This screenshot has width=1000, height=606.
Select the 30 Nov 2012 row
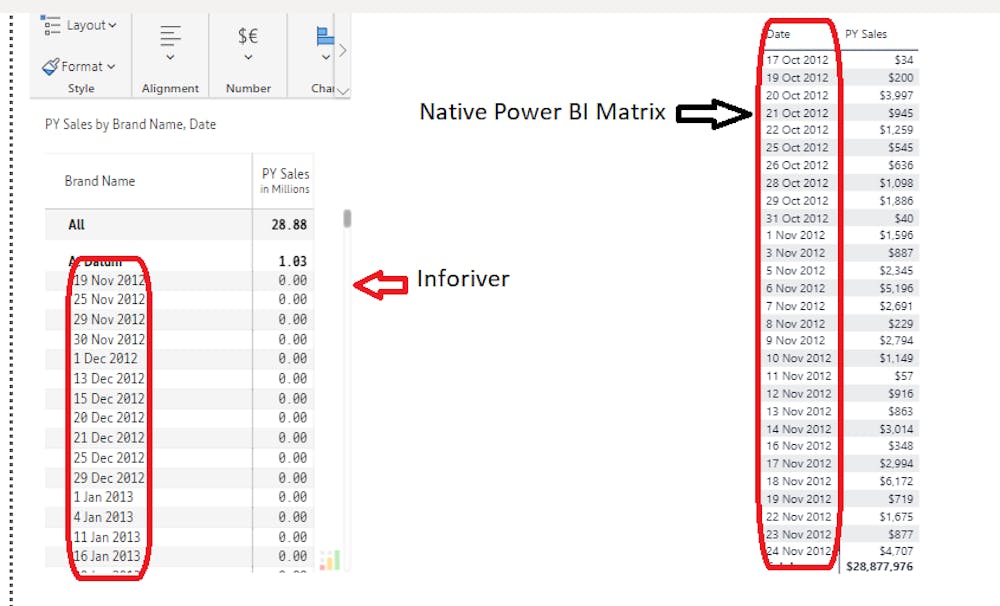[179, 339]
